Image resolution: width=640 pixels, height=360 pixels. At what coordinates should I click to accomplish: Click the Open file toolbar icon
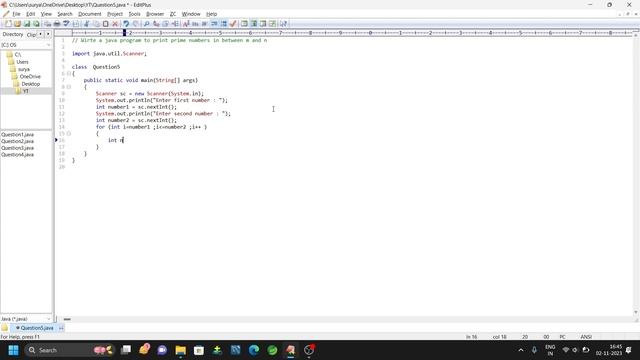(17, 24)
